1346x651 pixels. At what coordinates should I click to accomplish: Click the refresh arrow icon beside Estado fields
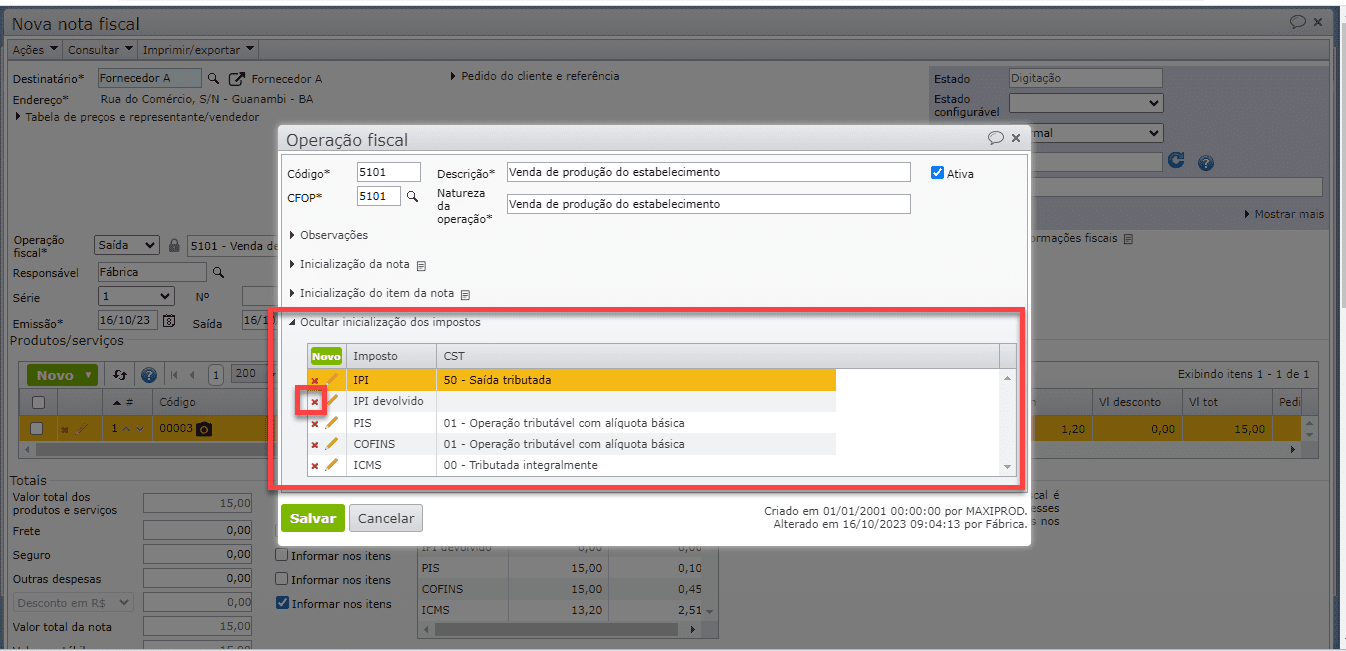(x=1177, y=161)
